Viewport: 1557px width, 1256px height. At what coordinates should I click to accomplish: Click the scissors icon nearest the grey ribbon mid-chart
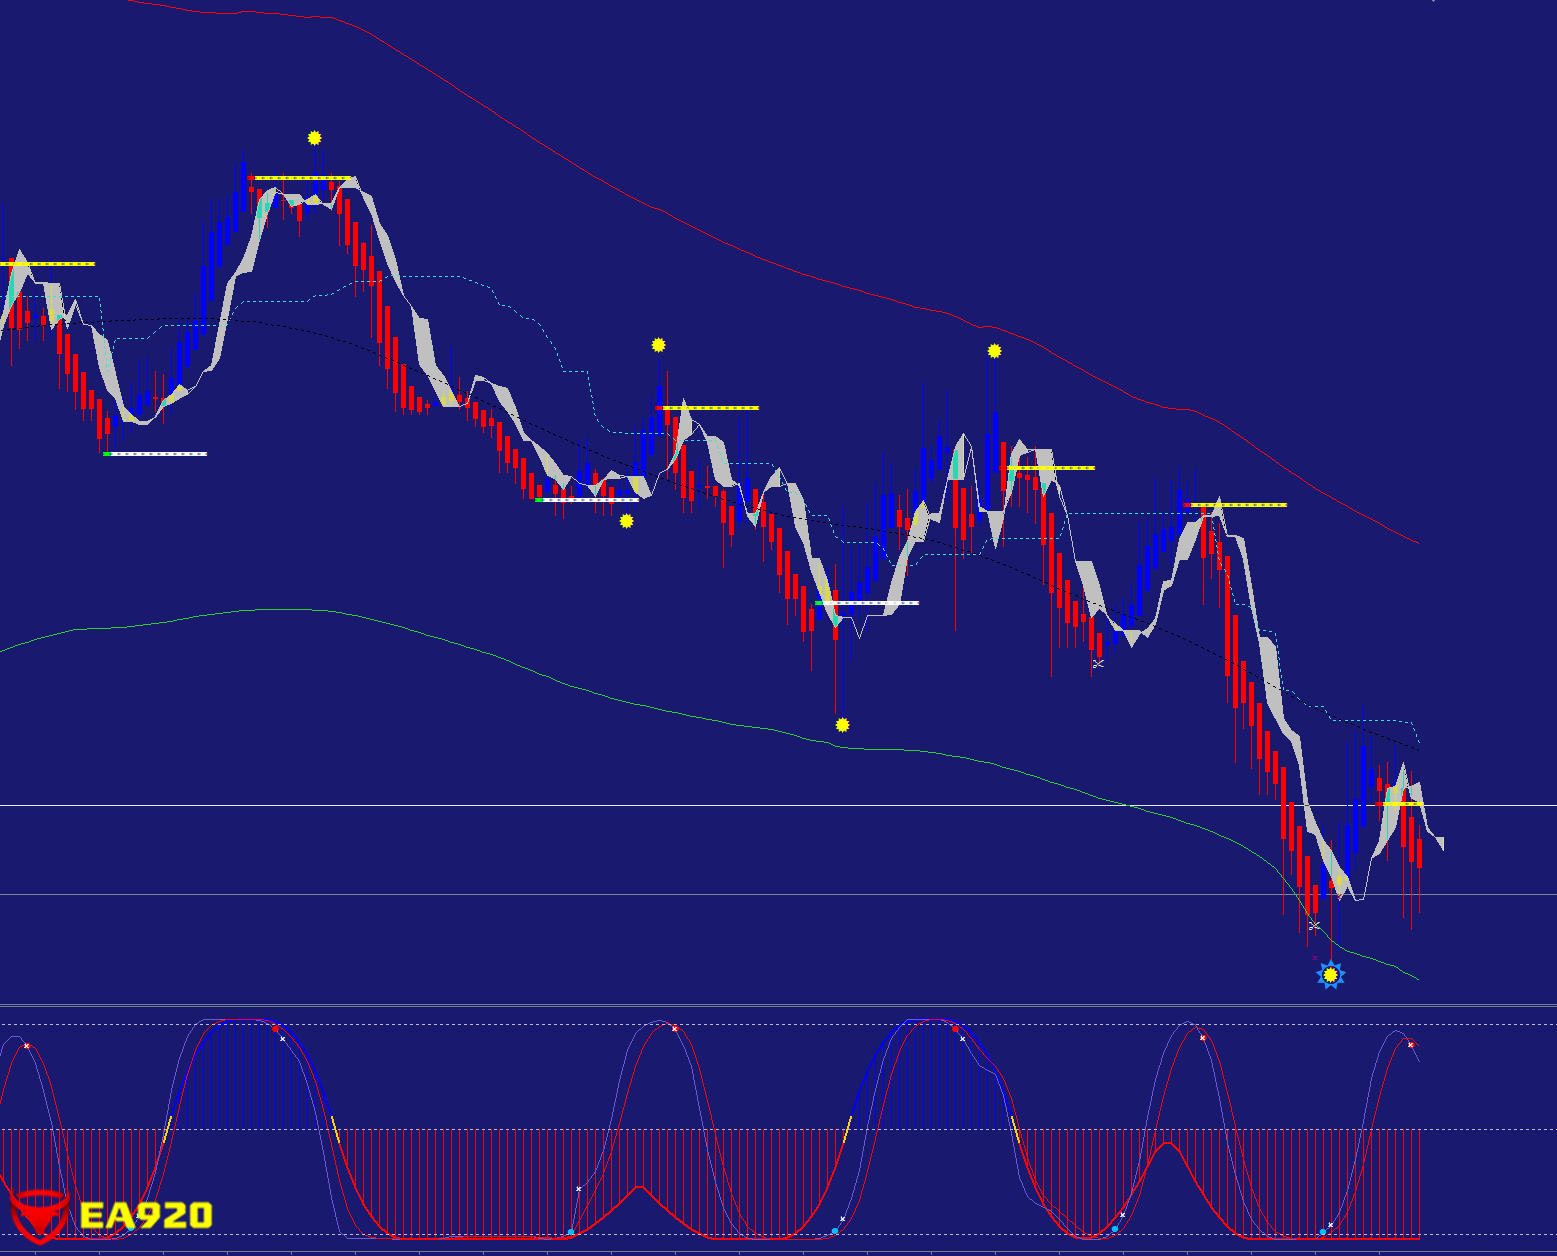tap(1098, 663)
